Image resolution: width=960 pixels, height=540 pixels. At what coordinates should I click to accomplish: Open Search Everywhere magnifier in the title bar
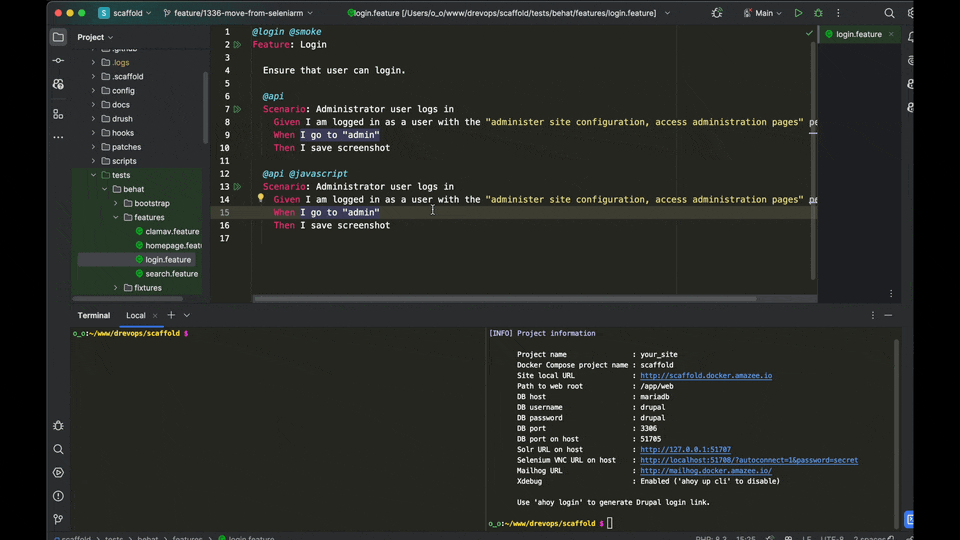click(889, 13)
